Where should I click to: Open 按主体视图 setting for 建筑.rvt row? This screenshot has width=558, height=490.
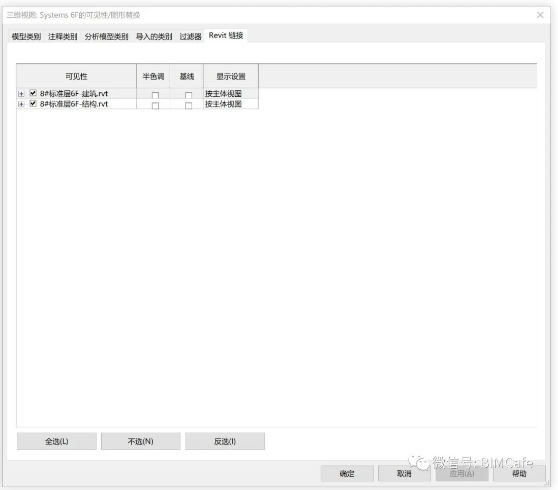coord(231,94)
